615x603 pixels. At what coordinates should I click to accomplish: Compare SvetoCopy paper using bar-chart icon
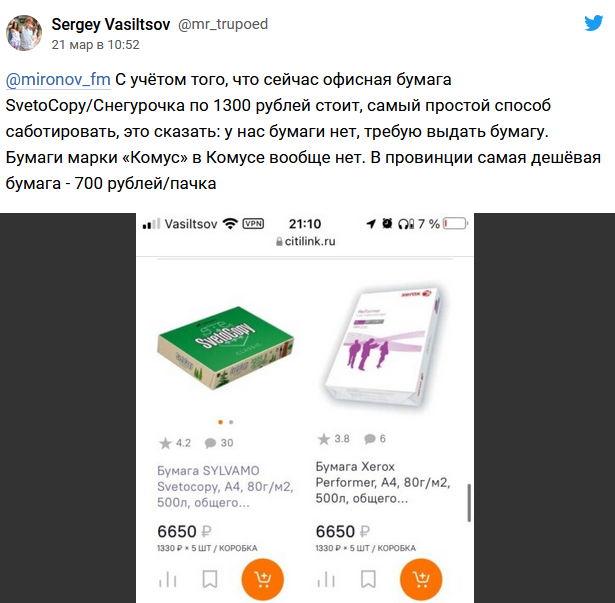point(168,579)
